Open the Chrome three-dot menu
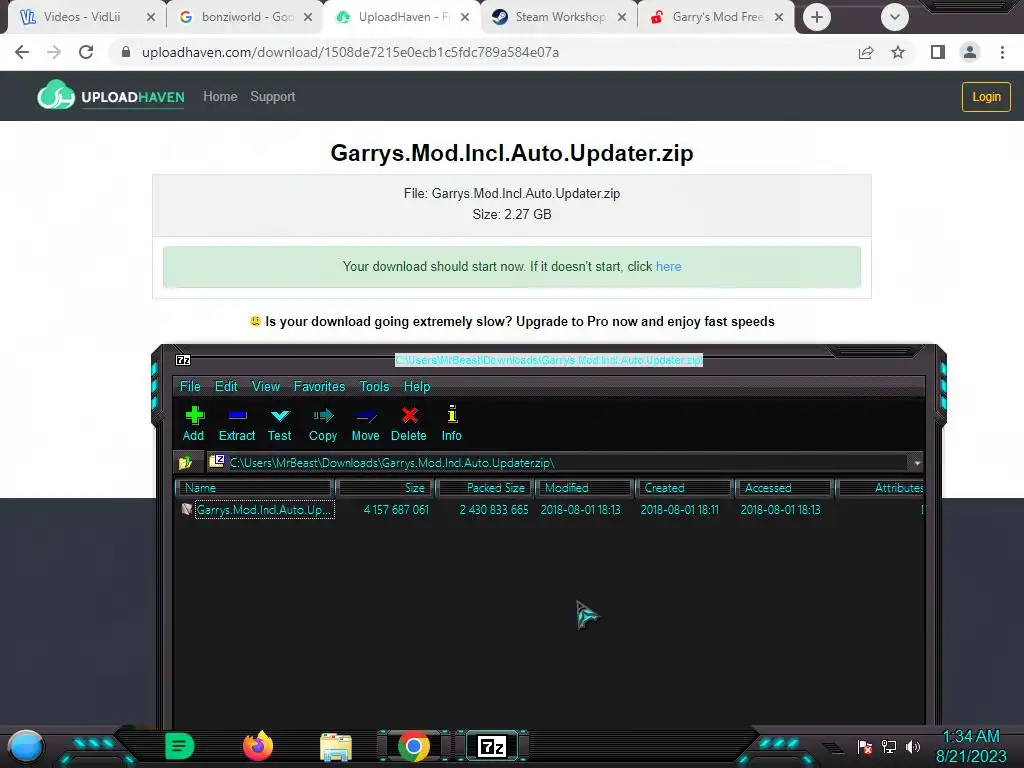The image size is (1024, 768). pos(1002,52)
